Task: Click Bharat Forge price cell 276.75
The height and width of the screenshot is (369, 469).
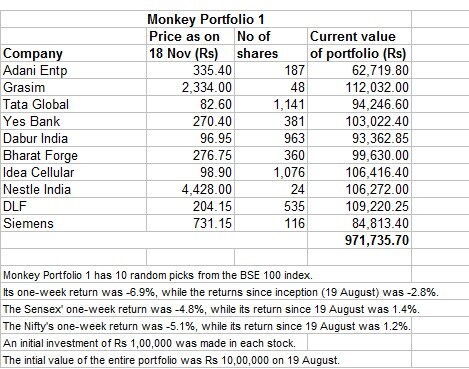Action: [x=190, y=155]
